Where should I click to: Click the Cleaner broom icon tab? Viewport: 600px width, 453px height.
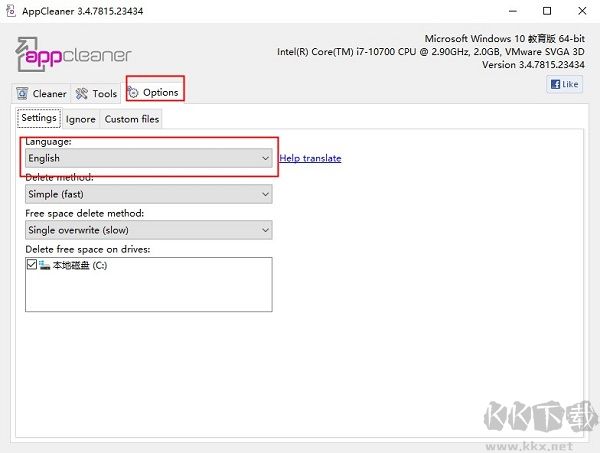(x=42, y=93)
